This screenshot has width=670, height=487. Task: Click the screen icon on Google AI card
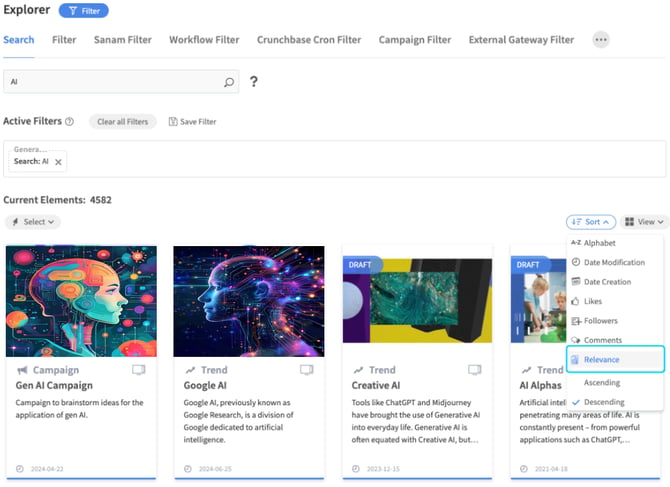306,370
